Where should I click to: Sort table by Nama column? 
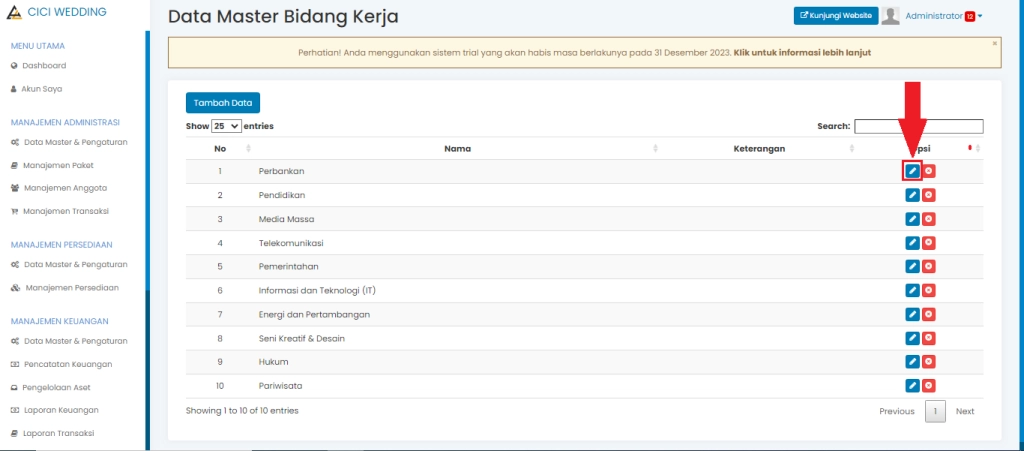457,149
